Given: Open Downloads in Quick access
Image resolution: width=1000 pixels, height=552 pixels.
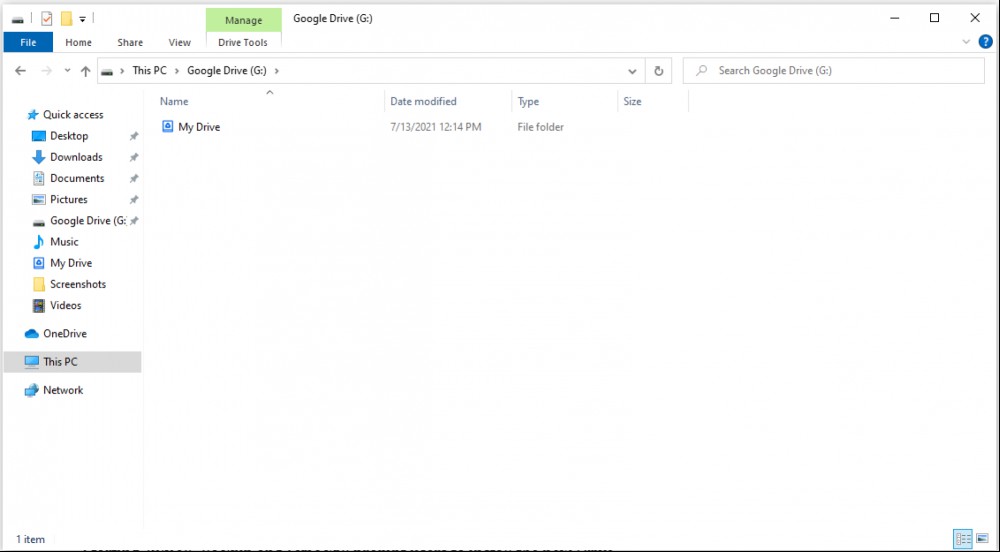Looking at the screenshot, I should [76, 157].
